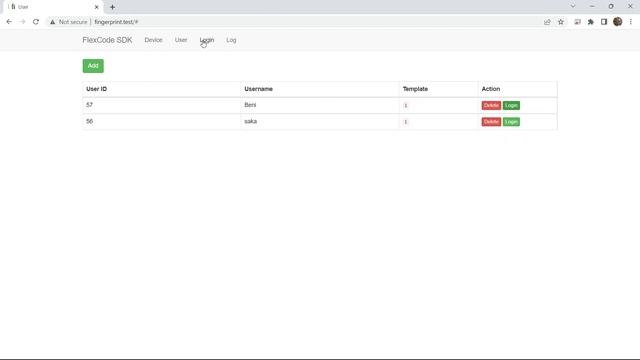The image size is (640, 360).
Task: Bookmark this page with the star icon
Action: coord(561,22)
